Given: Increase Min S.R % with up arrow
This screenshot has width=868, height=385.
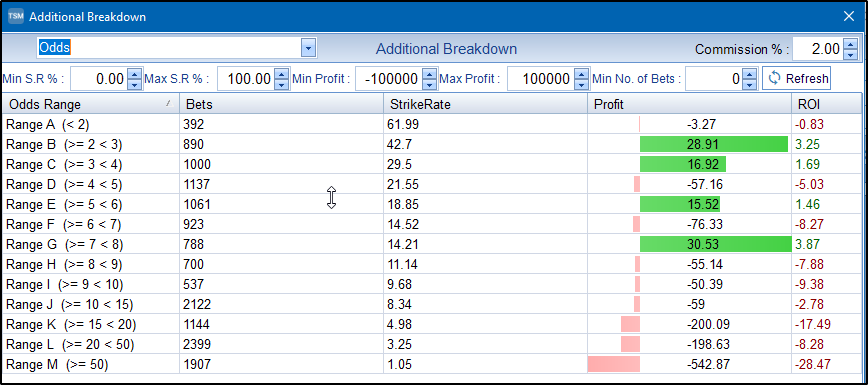Looking at the screenshot, I should pyautogui.click(x=135, y=74).
